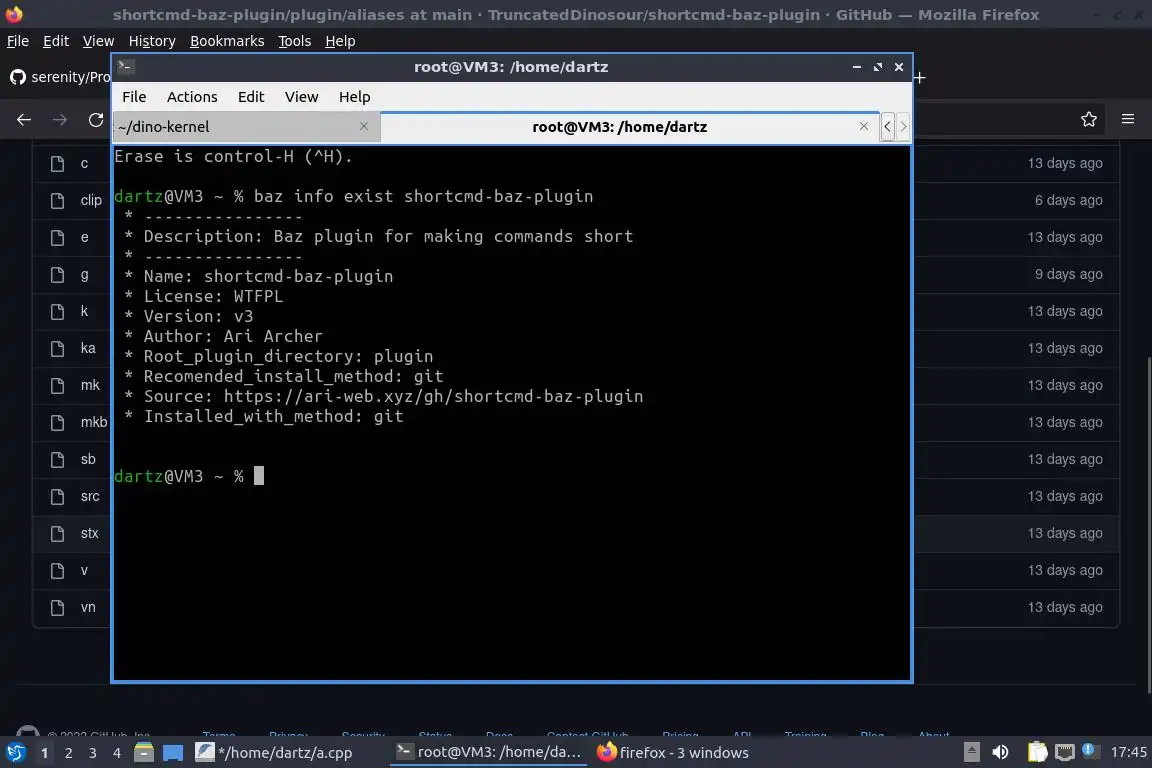The width and height of the screenshot is (1152, 768).
Task: Switch to workspace 4
Action: [x=117, y=753]
